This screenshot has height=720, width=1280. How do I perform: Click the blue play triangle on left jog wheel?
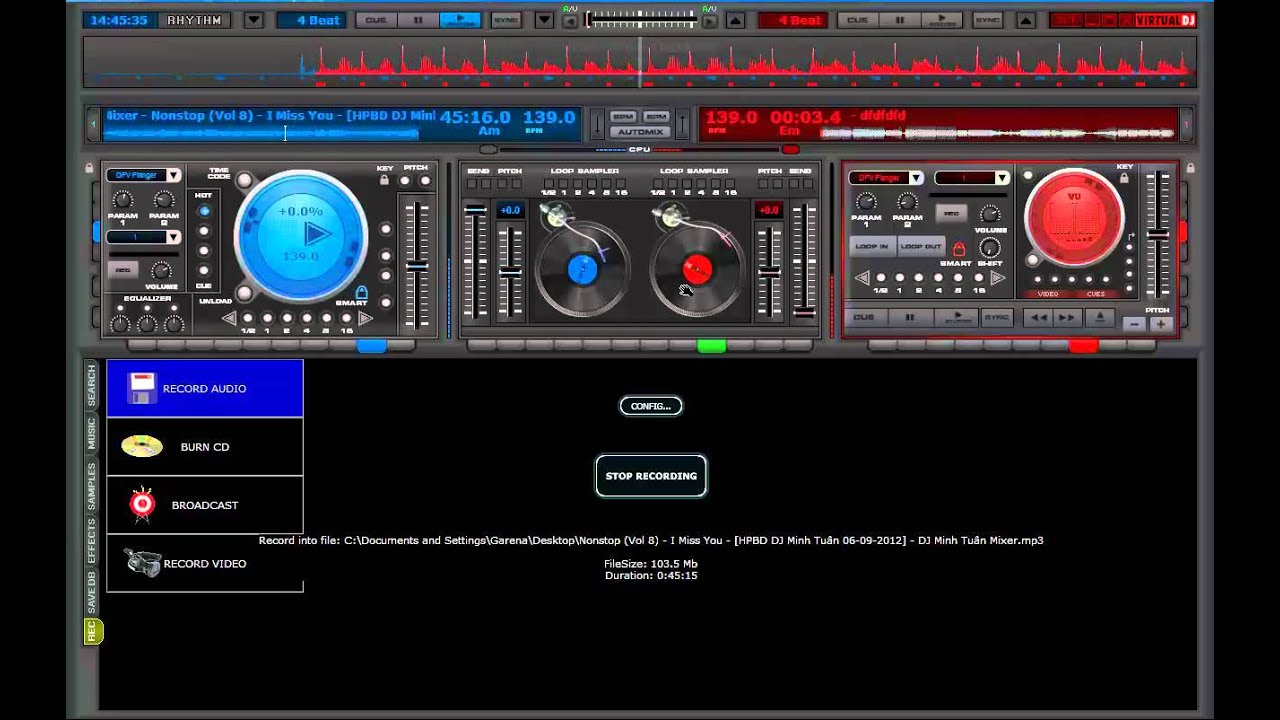pyautogui.click(x=317, y=234)
